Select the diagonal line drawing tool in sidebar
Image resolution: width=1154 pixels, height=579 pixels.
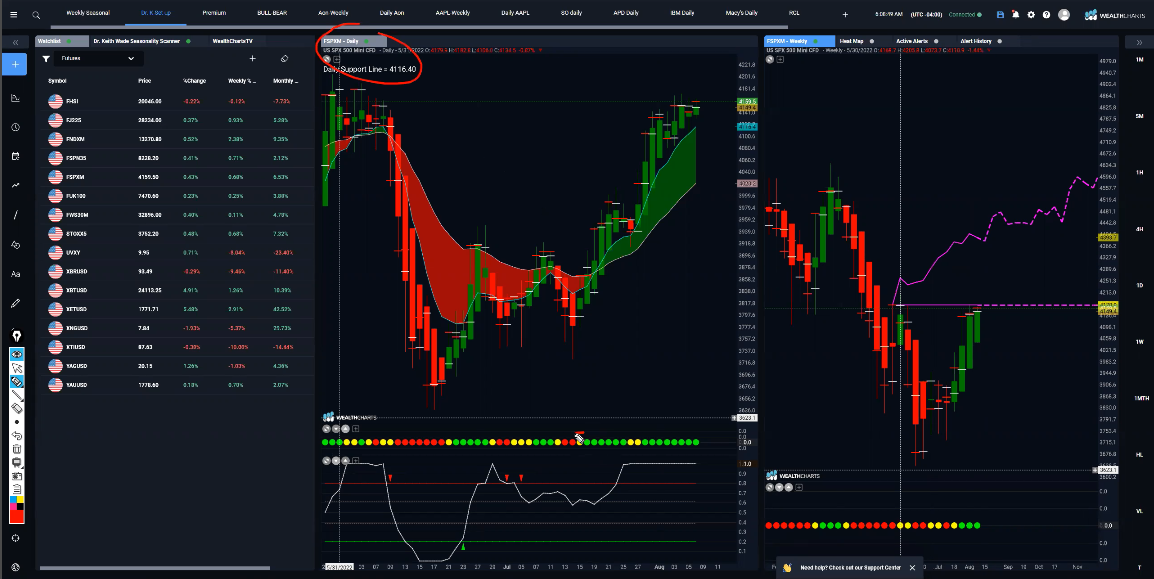(x=15, y=215)
